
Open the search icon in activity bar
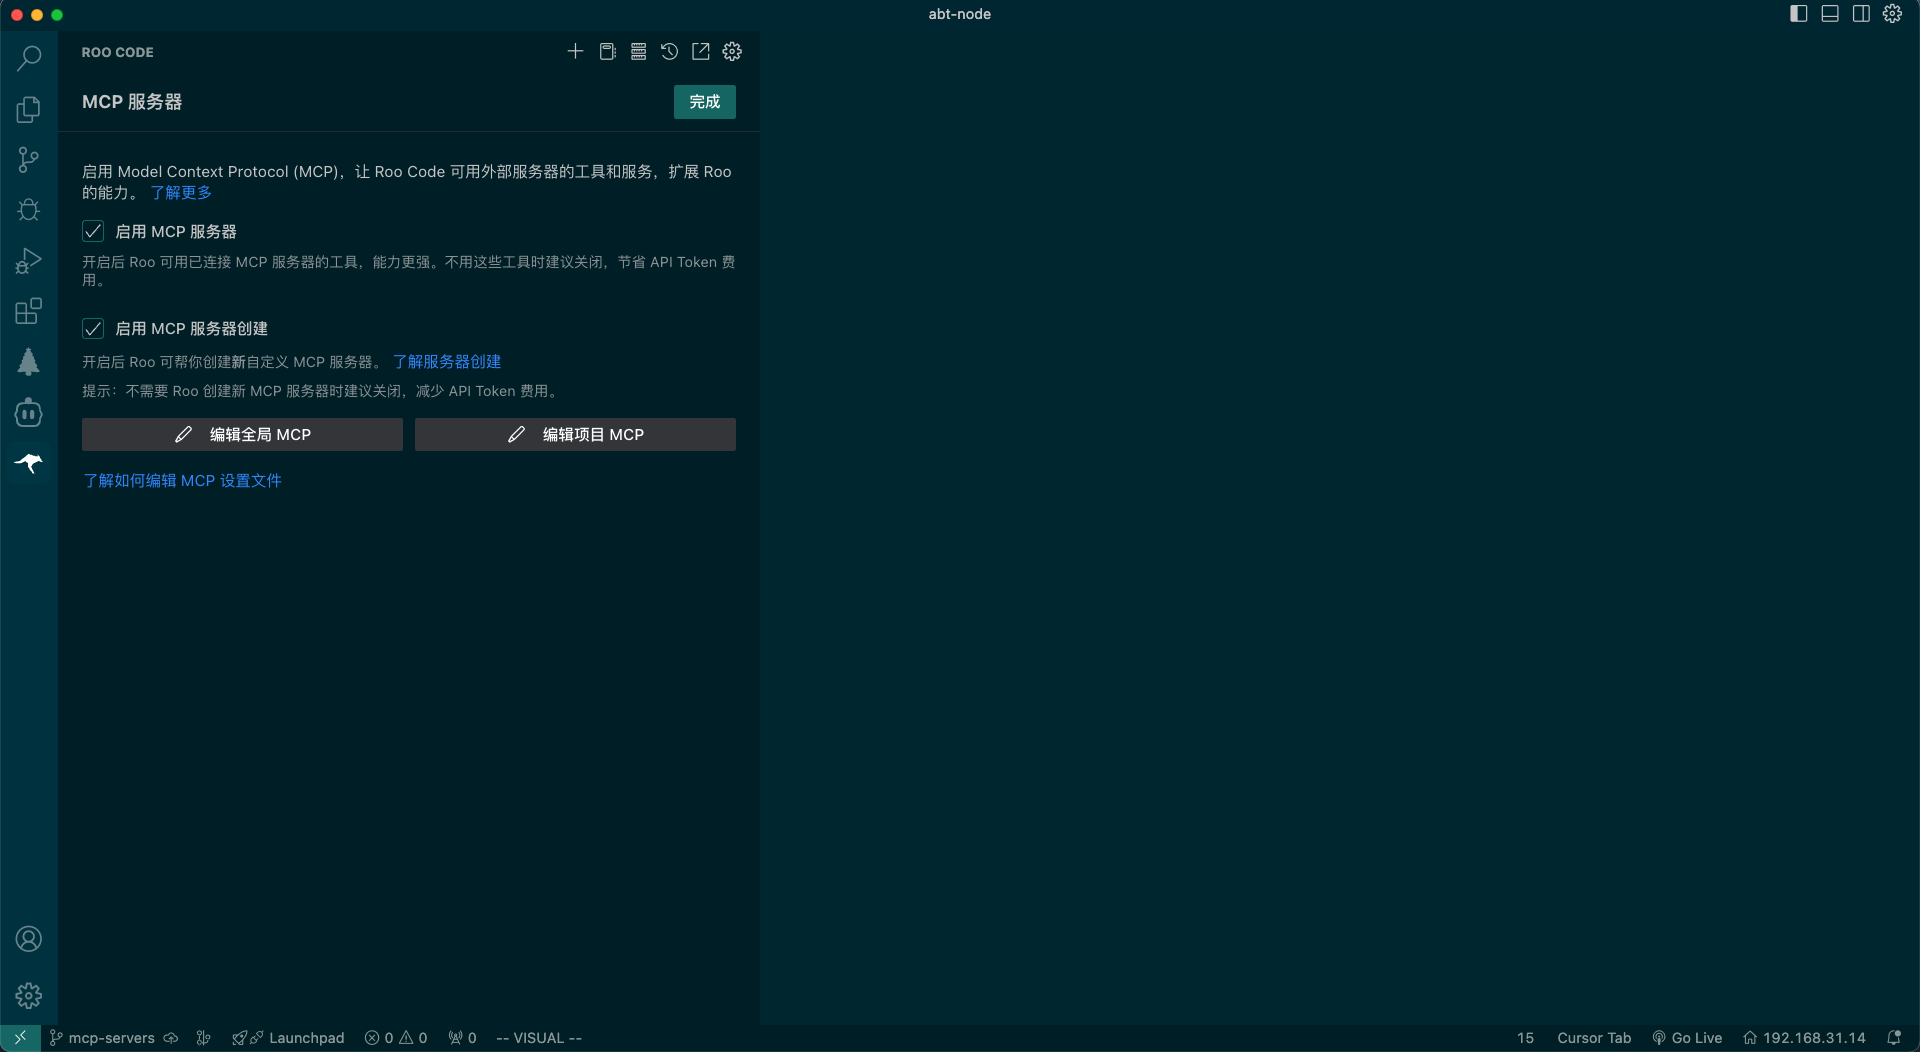(x=28, y=58)
